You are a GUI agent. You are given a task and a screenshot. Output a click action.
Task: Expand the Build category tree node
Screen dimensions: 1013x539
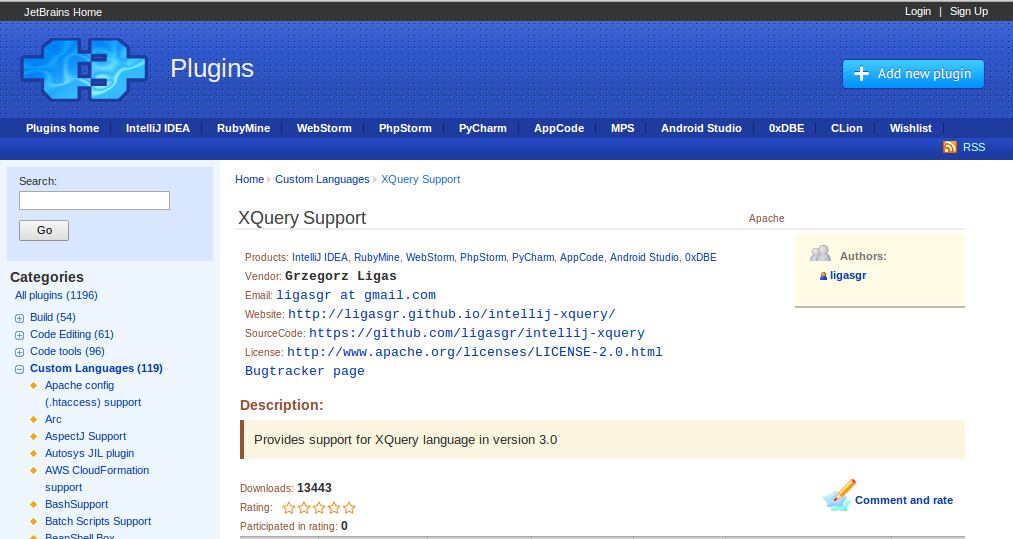click(x=19, y=318)
